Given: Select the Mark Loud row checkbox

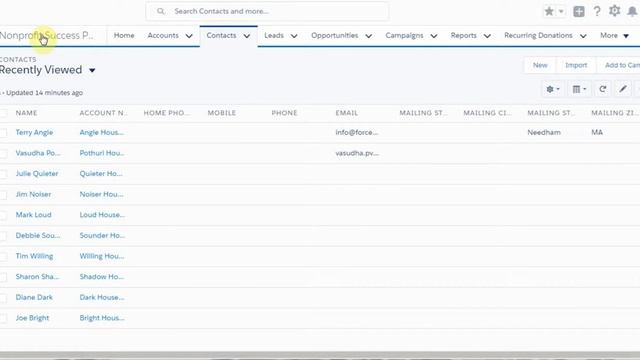Looking at the screenshot, I should click(3, 215).
